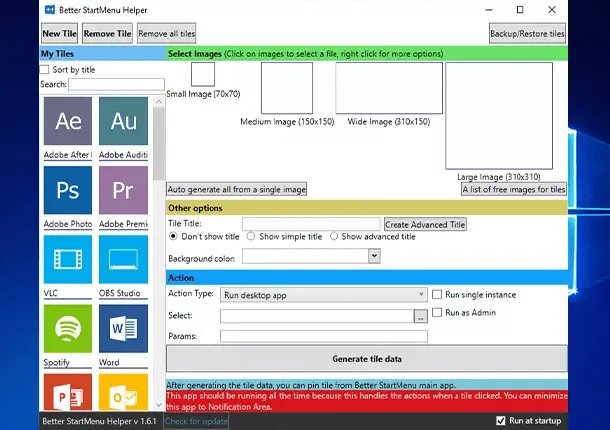Click the New Tile button

tap(59, 34)
